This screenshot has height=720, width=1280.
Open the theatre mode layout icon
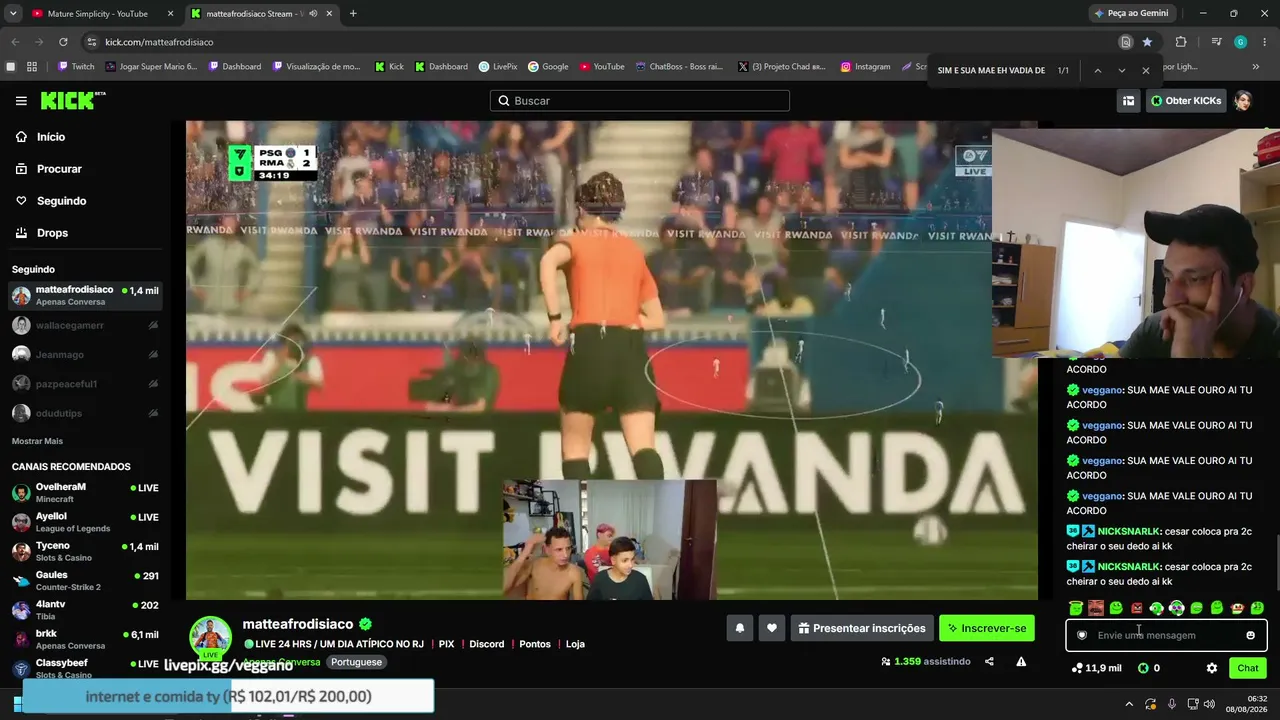coord(1128,101)
